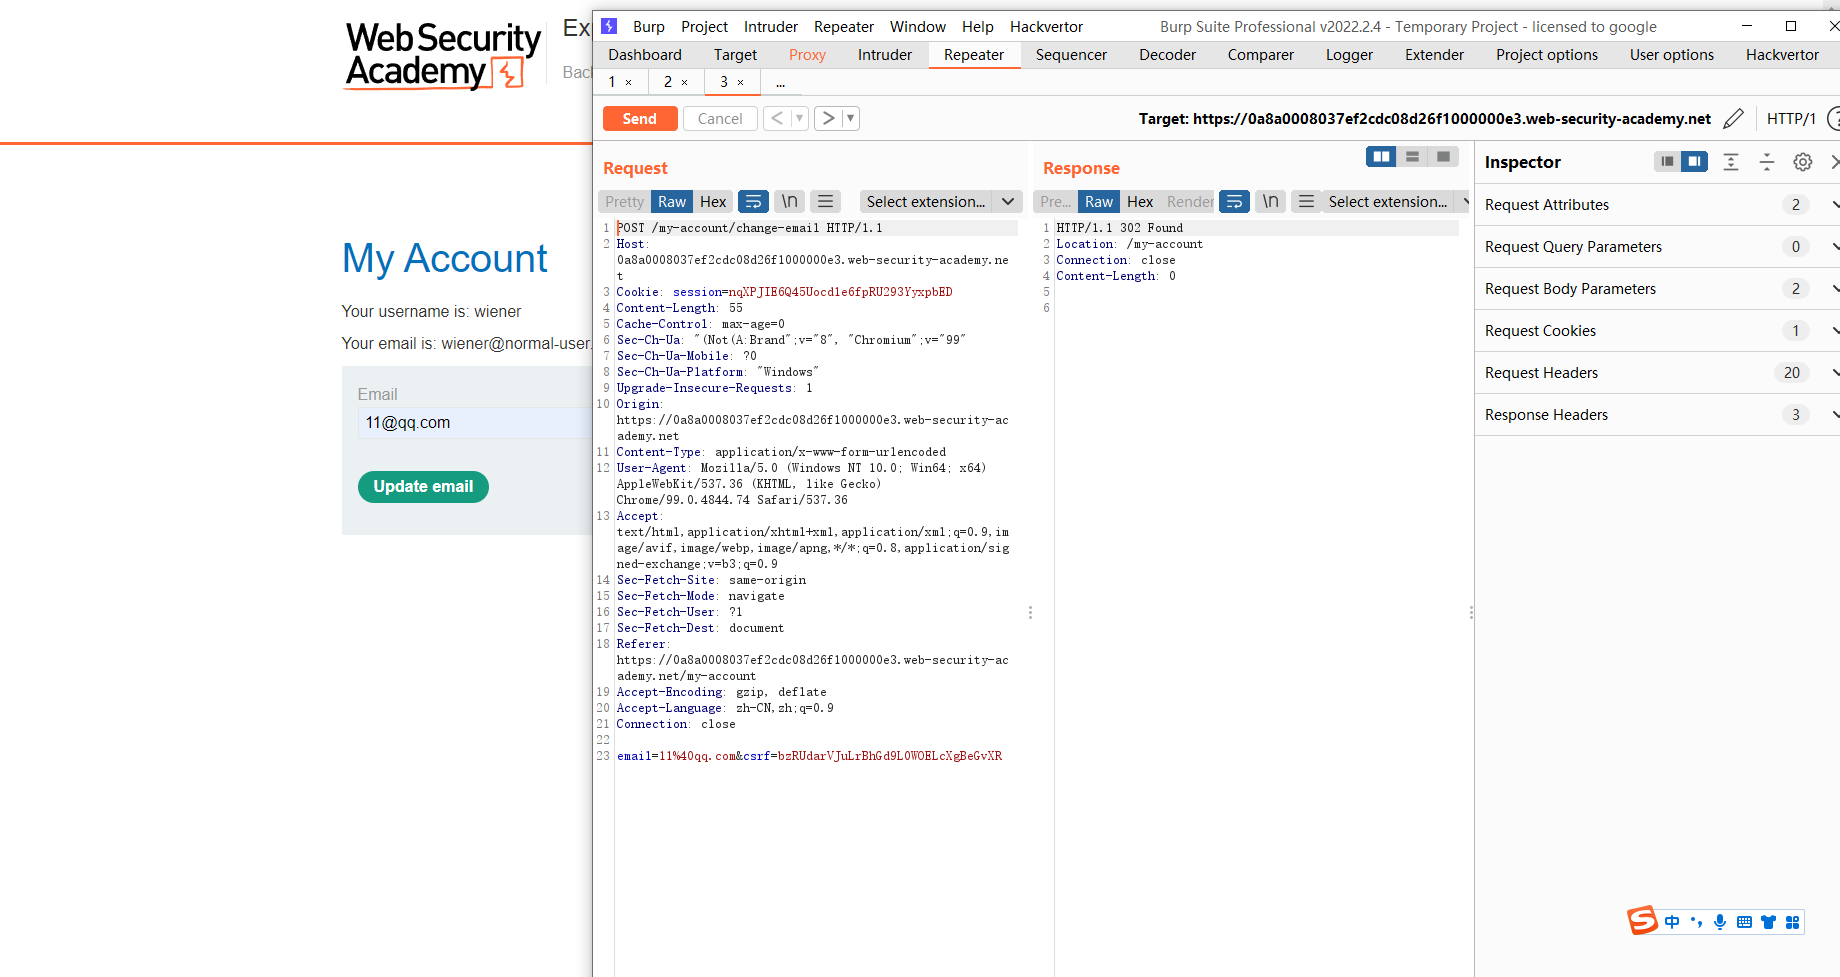Send the request in Repeater

[640, 119]
